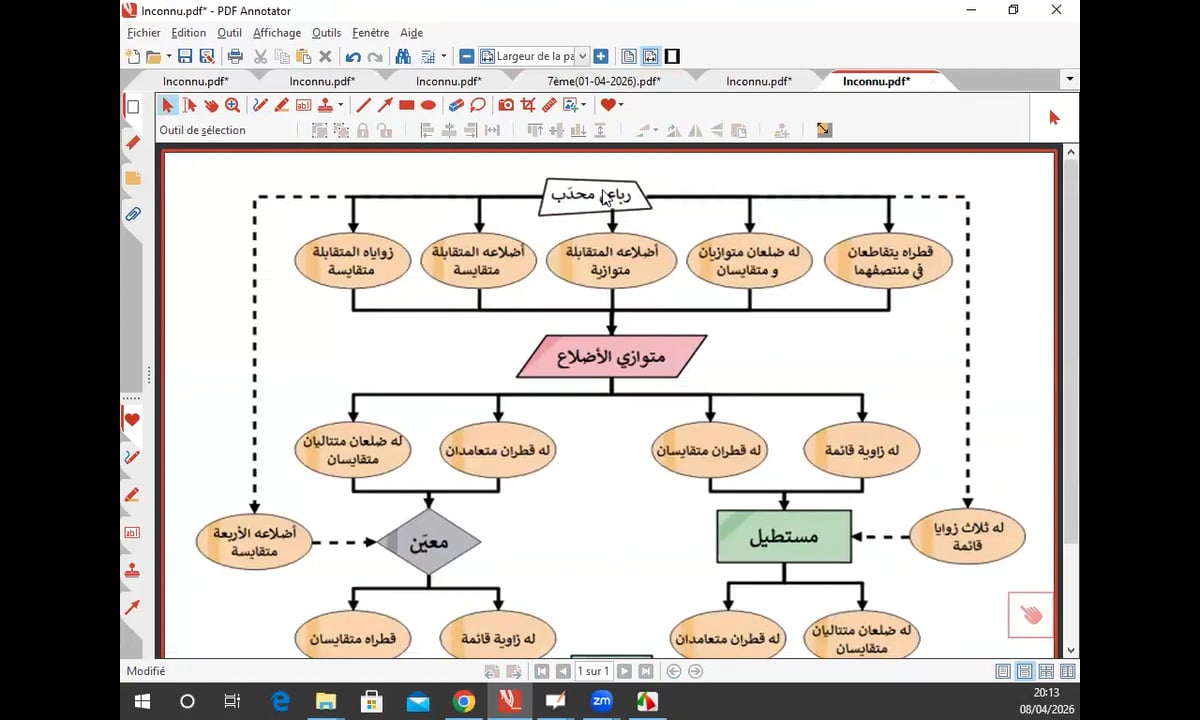The image size is (1200, 720).
Task: Open the favorites heart toolbox sidebar tab
Action: coord(131,419)
